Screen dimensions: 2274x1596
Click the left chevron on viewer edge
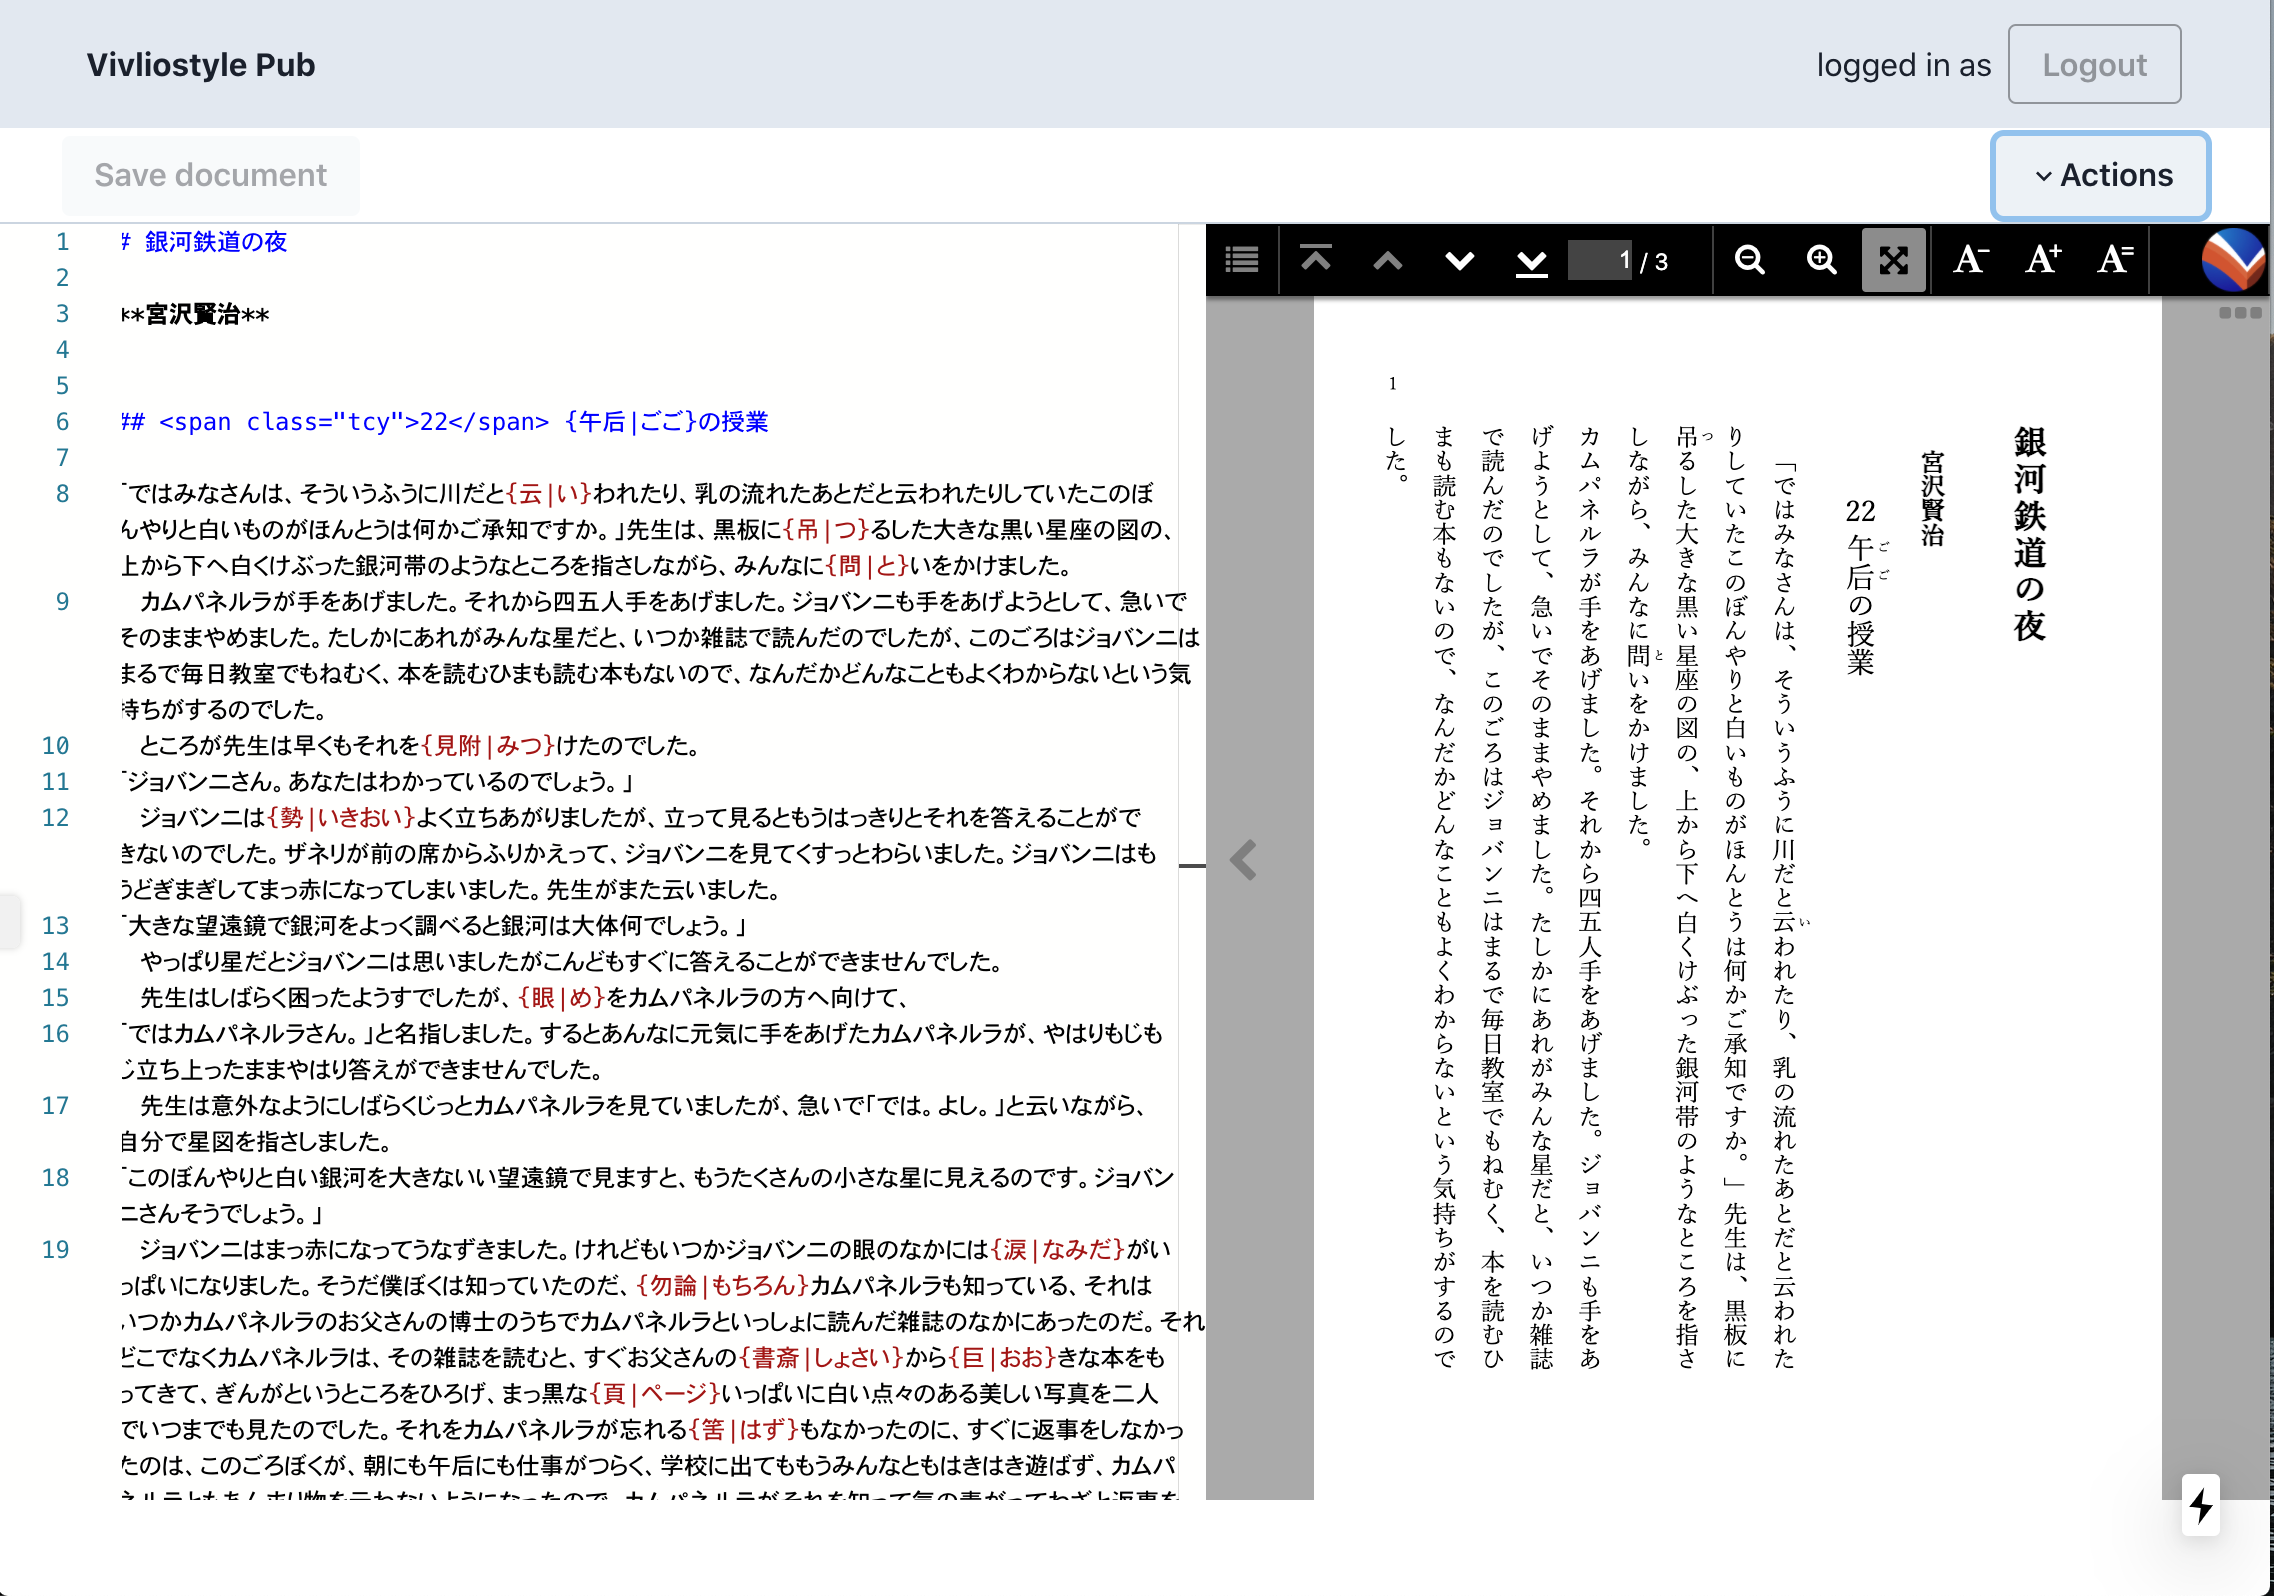pyautogui.click(x=1243, y=860)
